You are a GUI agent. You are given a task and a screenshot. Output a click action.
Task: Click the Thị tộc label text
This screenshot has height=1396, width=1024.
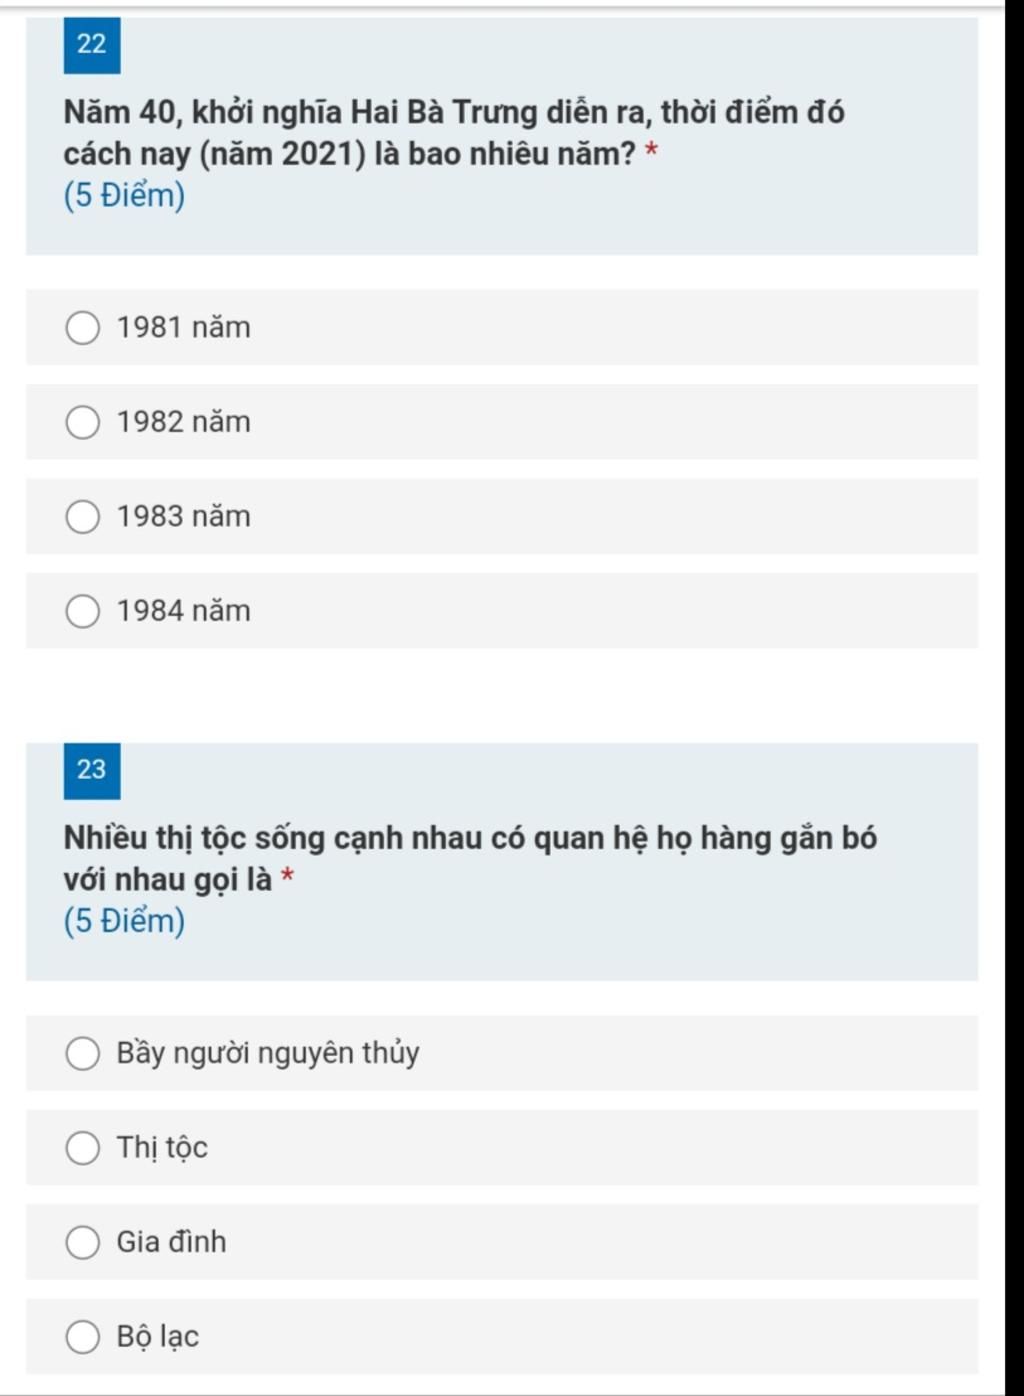click(x=162, y=1148)
